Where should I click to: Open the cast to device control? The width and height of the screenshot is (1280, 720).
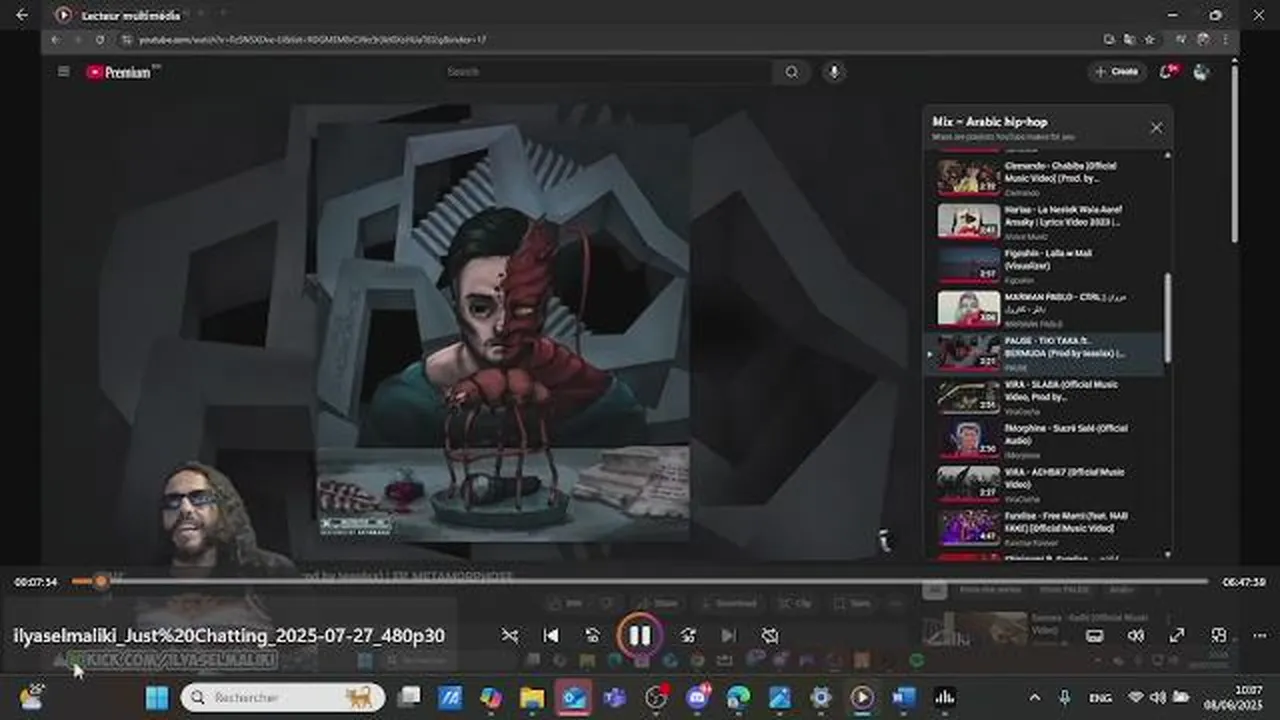pyautogui.click(x=1095, y=635)
